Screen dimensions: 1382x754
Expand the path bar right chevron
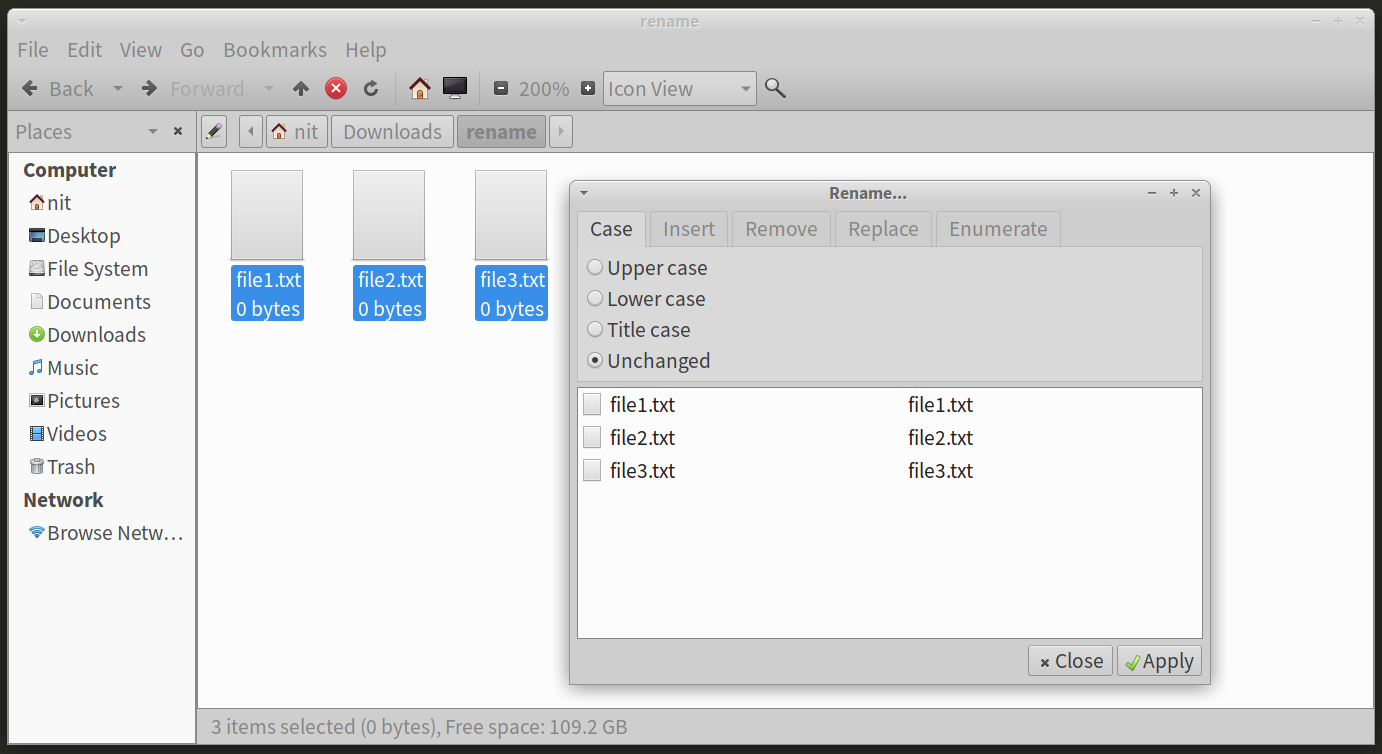[560, 131]
